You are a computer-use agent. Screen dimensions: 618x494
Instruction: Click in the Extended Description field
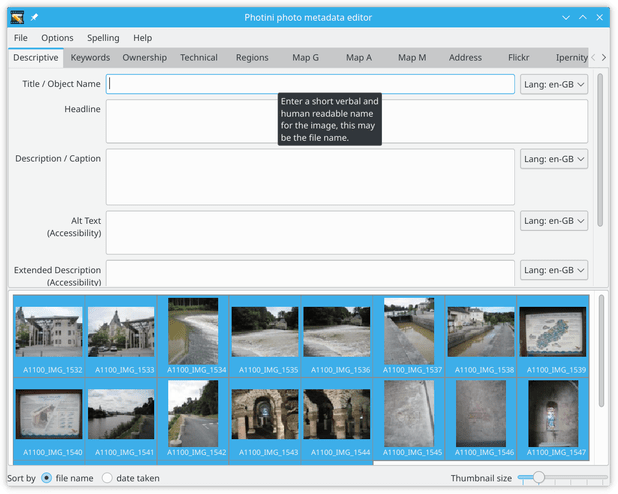pos(310,273)
